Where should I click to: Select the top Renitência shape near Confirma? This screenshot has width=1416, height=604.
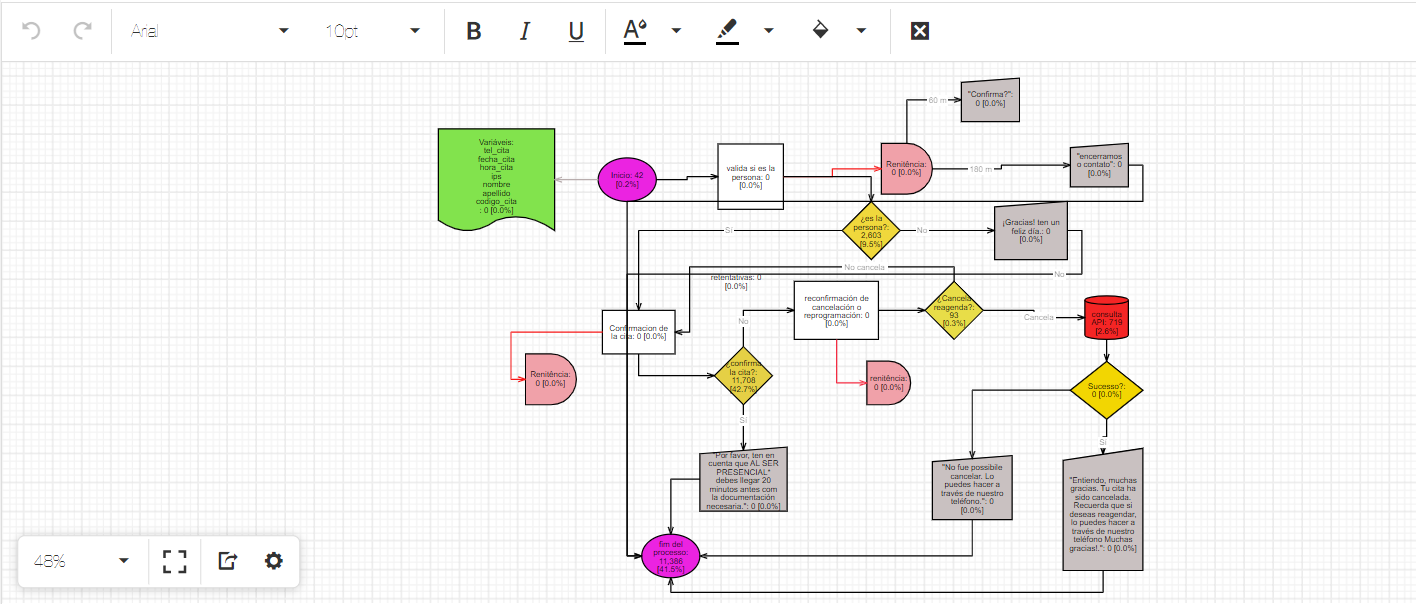[x=906, y=168]
